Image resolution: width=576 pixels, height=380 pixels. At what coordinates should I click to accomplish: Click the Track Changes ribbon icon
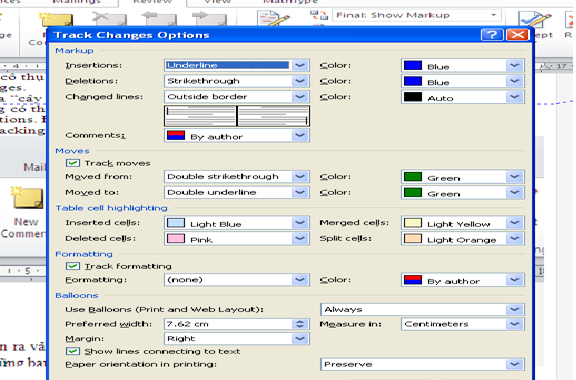tap(273, 18)
